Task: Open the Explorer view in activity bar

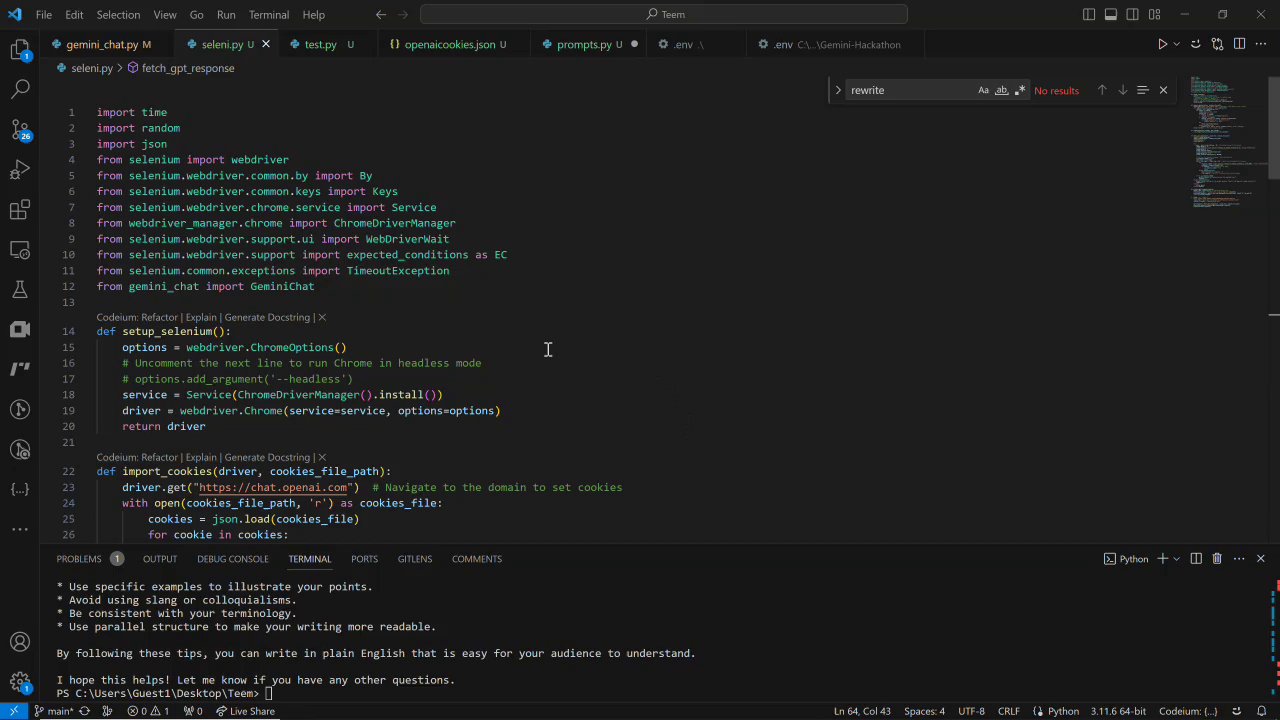Action: coord(20,49)
